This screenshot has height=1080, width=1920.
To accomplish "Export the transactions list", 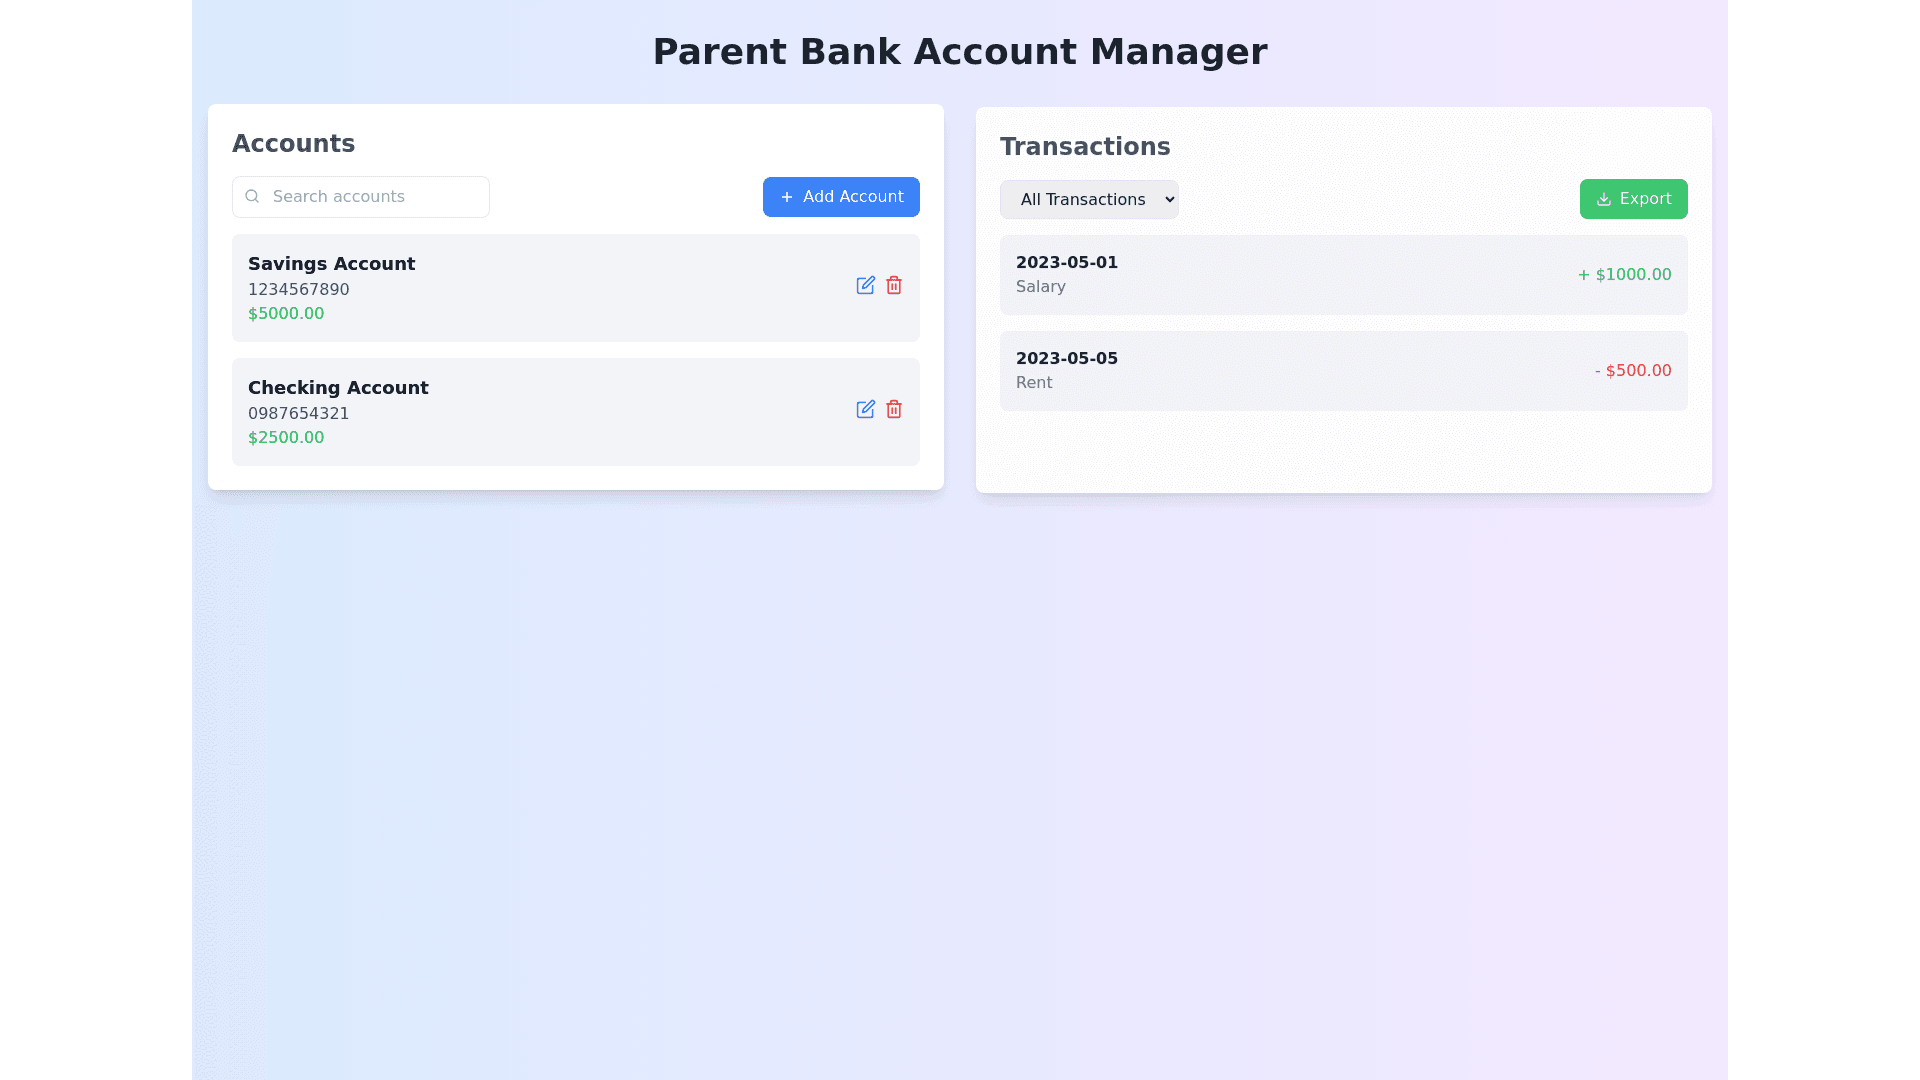I will click(x=1633, y=200).
